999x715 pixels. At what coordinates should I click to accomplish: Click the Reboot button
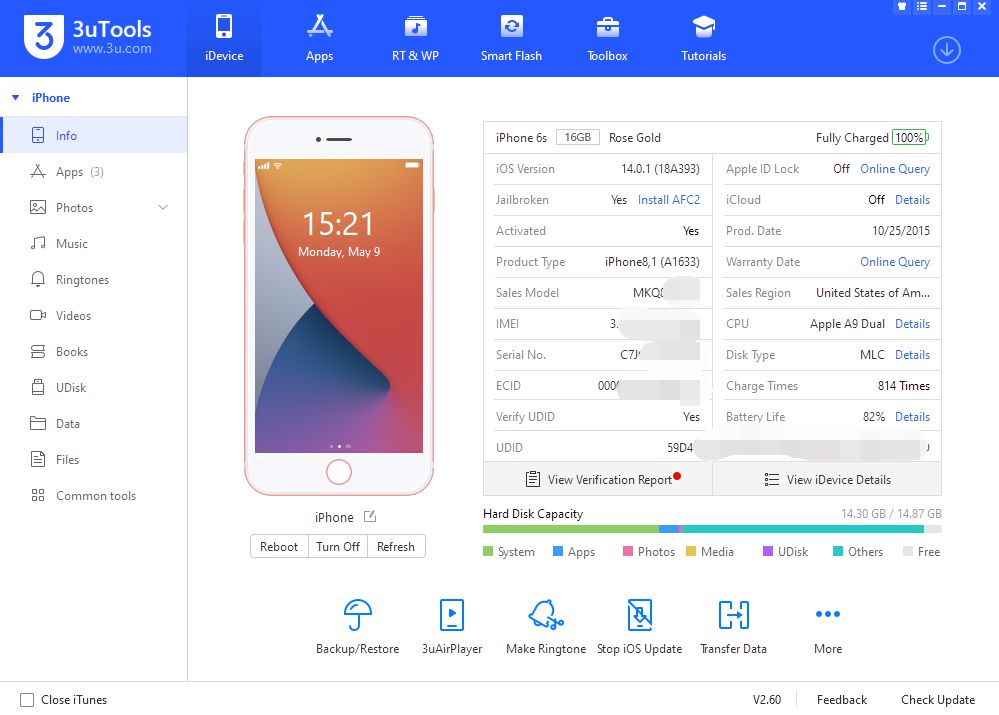279,546
